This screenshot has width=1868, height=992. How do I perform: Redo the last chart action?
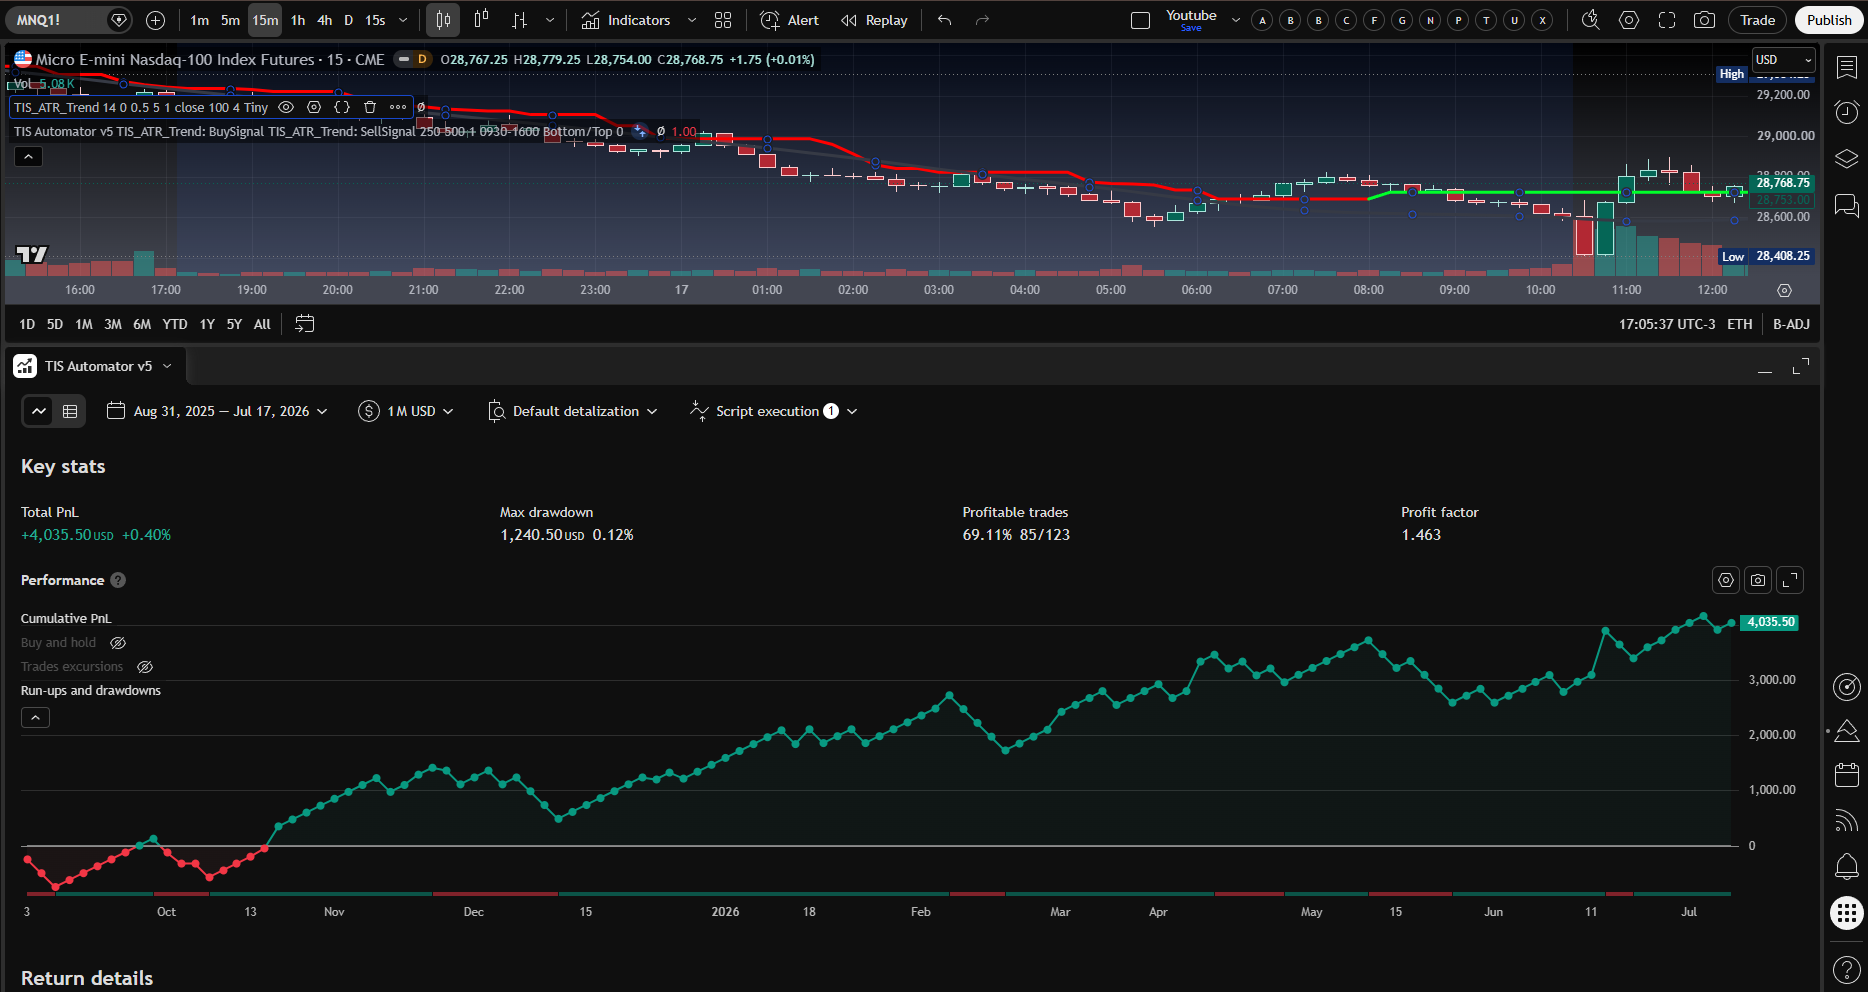pos(982,20)
